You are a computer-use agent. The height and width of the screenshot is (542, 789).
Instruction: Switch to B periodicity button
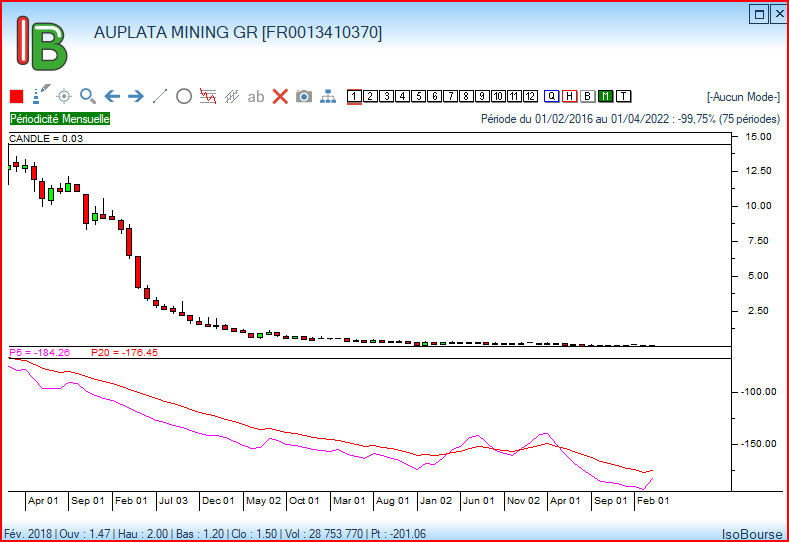[x=587, y=96]
